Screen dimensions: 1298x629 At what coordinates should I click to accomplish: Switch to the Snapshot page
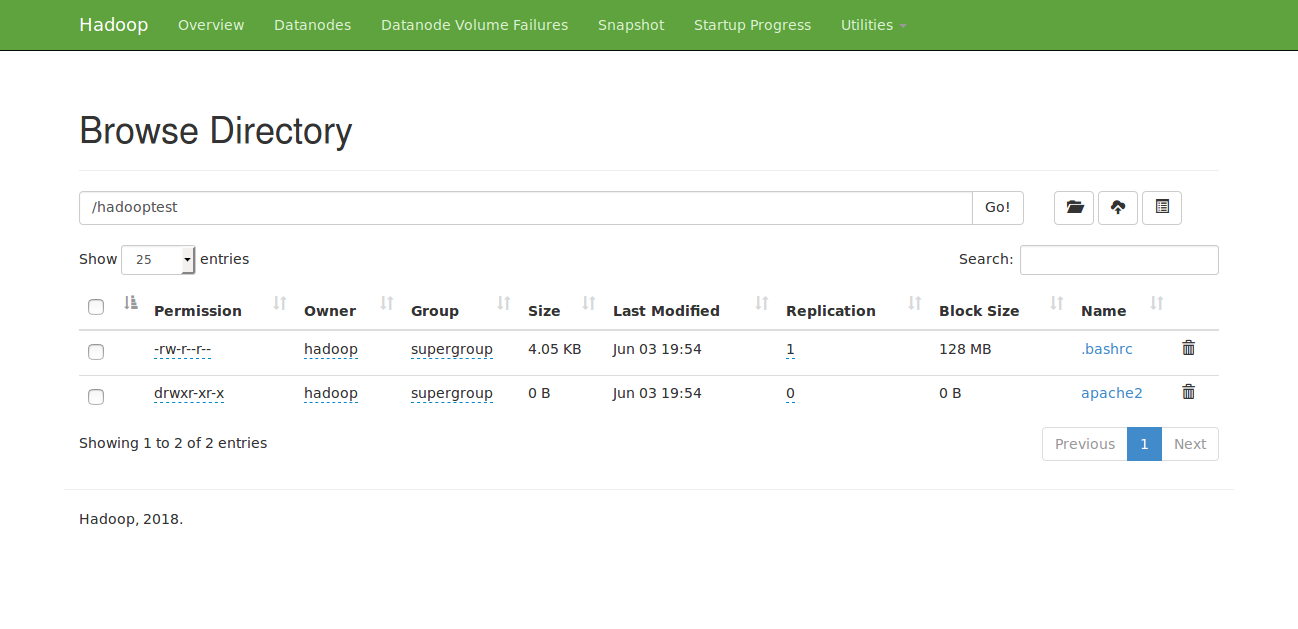(631, 25)
